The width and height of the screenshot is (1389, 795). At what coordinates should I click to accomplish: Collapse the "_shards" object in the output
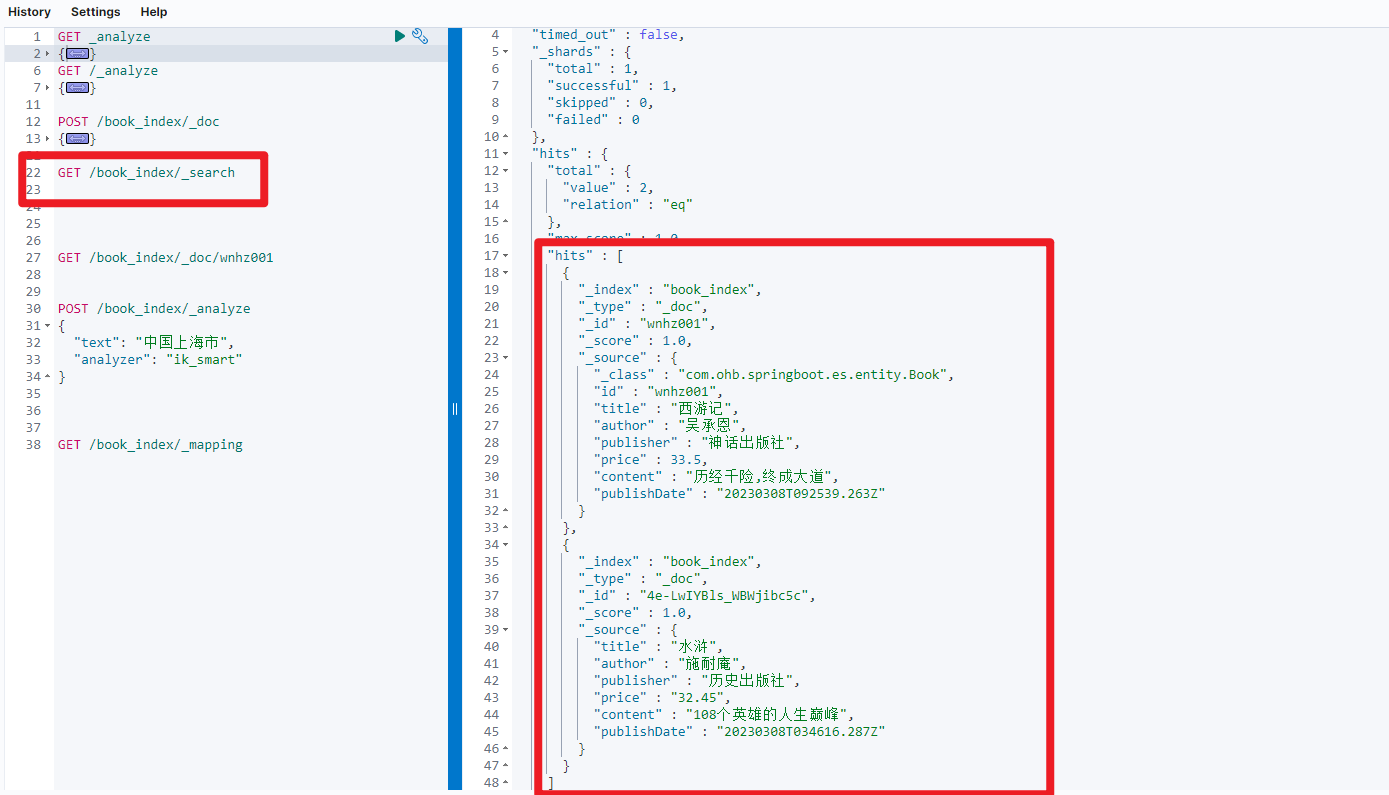(x=506, y=51)
